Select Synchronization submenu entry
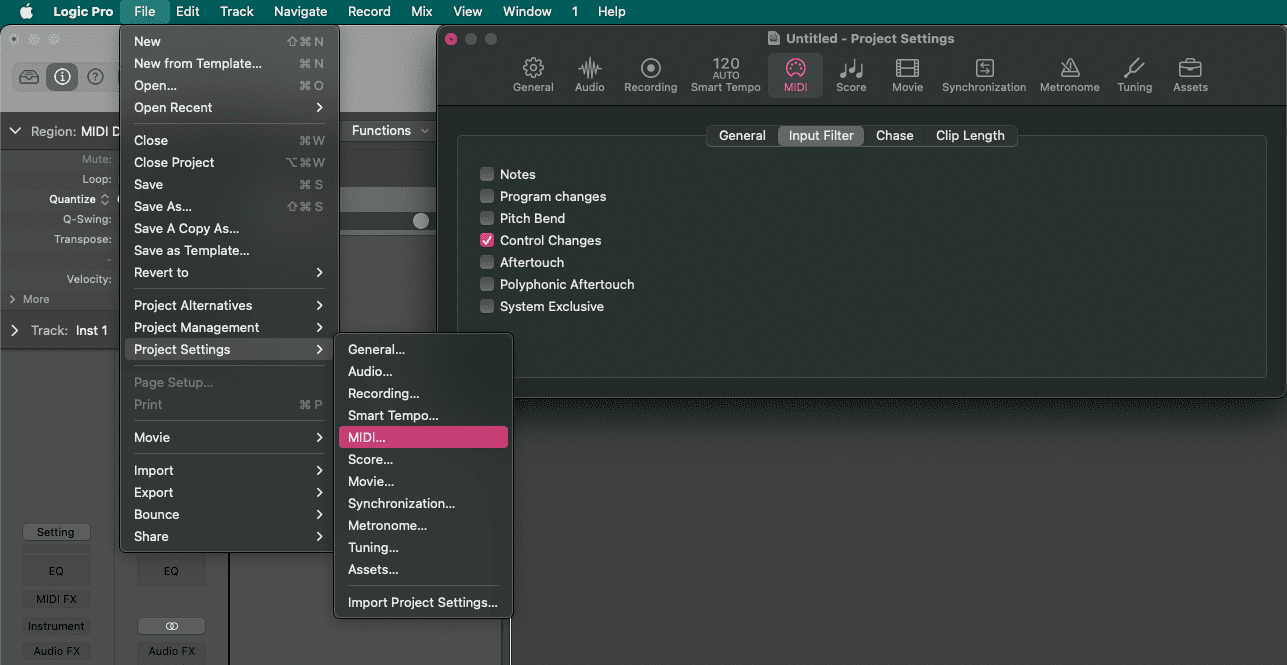Screen dimensions: 1287x665 423,503
